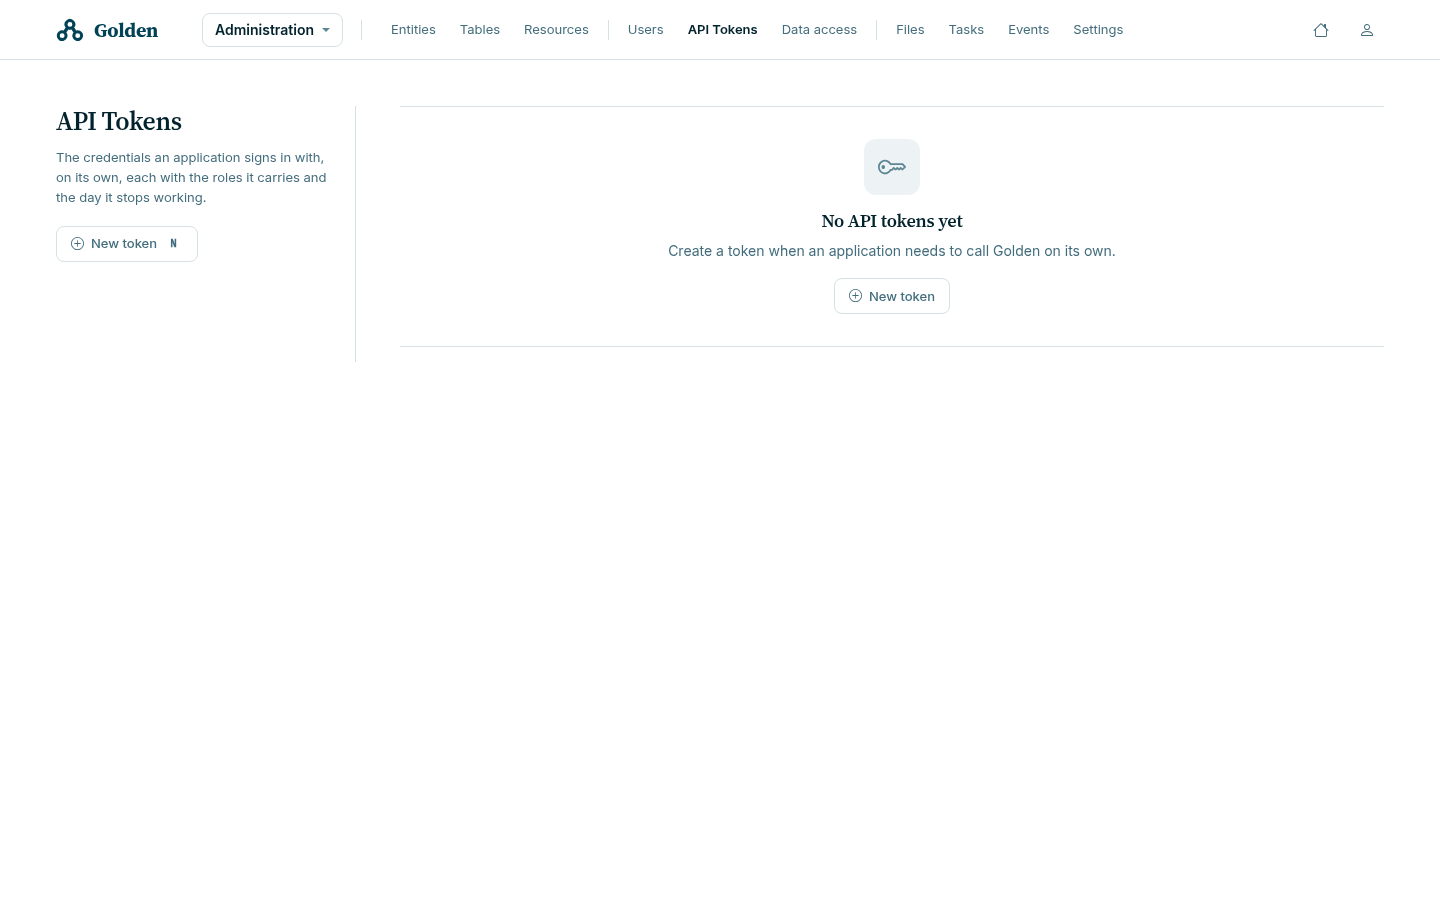View the Events tab
Image resolution: width=1440 pixels, height=900 pixels.
[x=1028, y=30]
